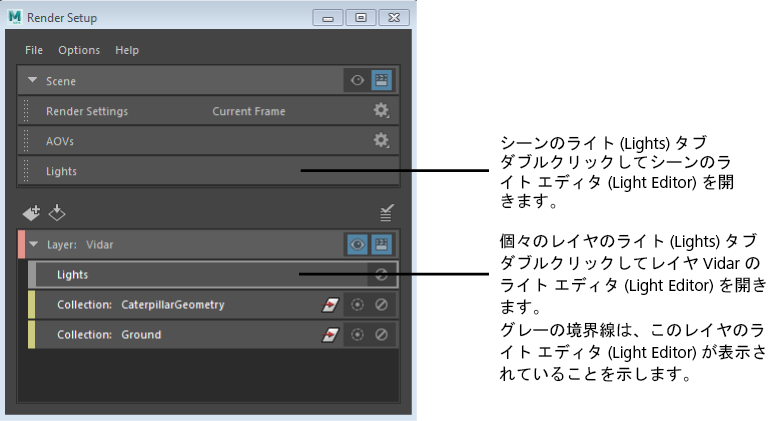Add override on Ground collection

tap(330, 335)
